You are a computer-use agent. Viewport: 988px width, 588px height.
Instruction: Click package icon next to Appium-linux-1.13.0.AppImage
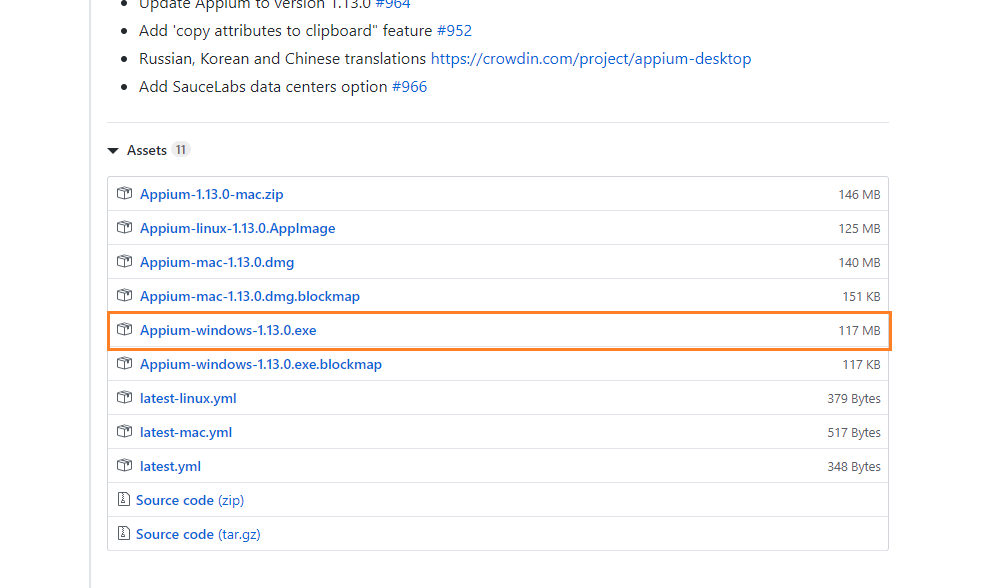point(124,228)
